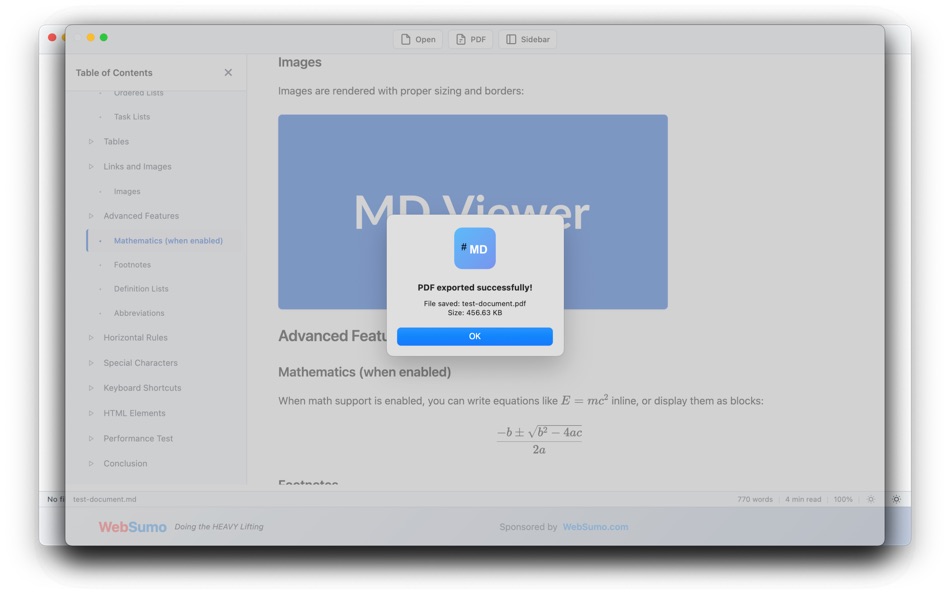Expand the Links and Images tree item

tap(91, 166)
